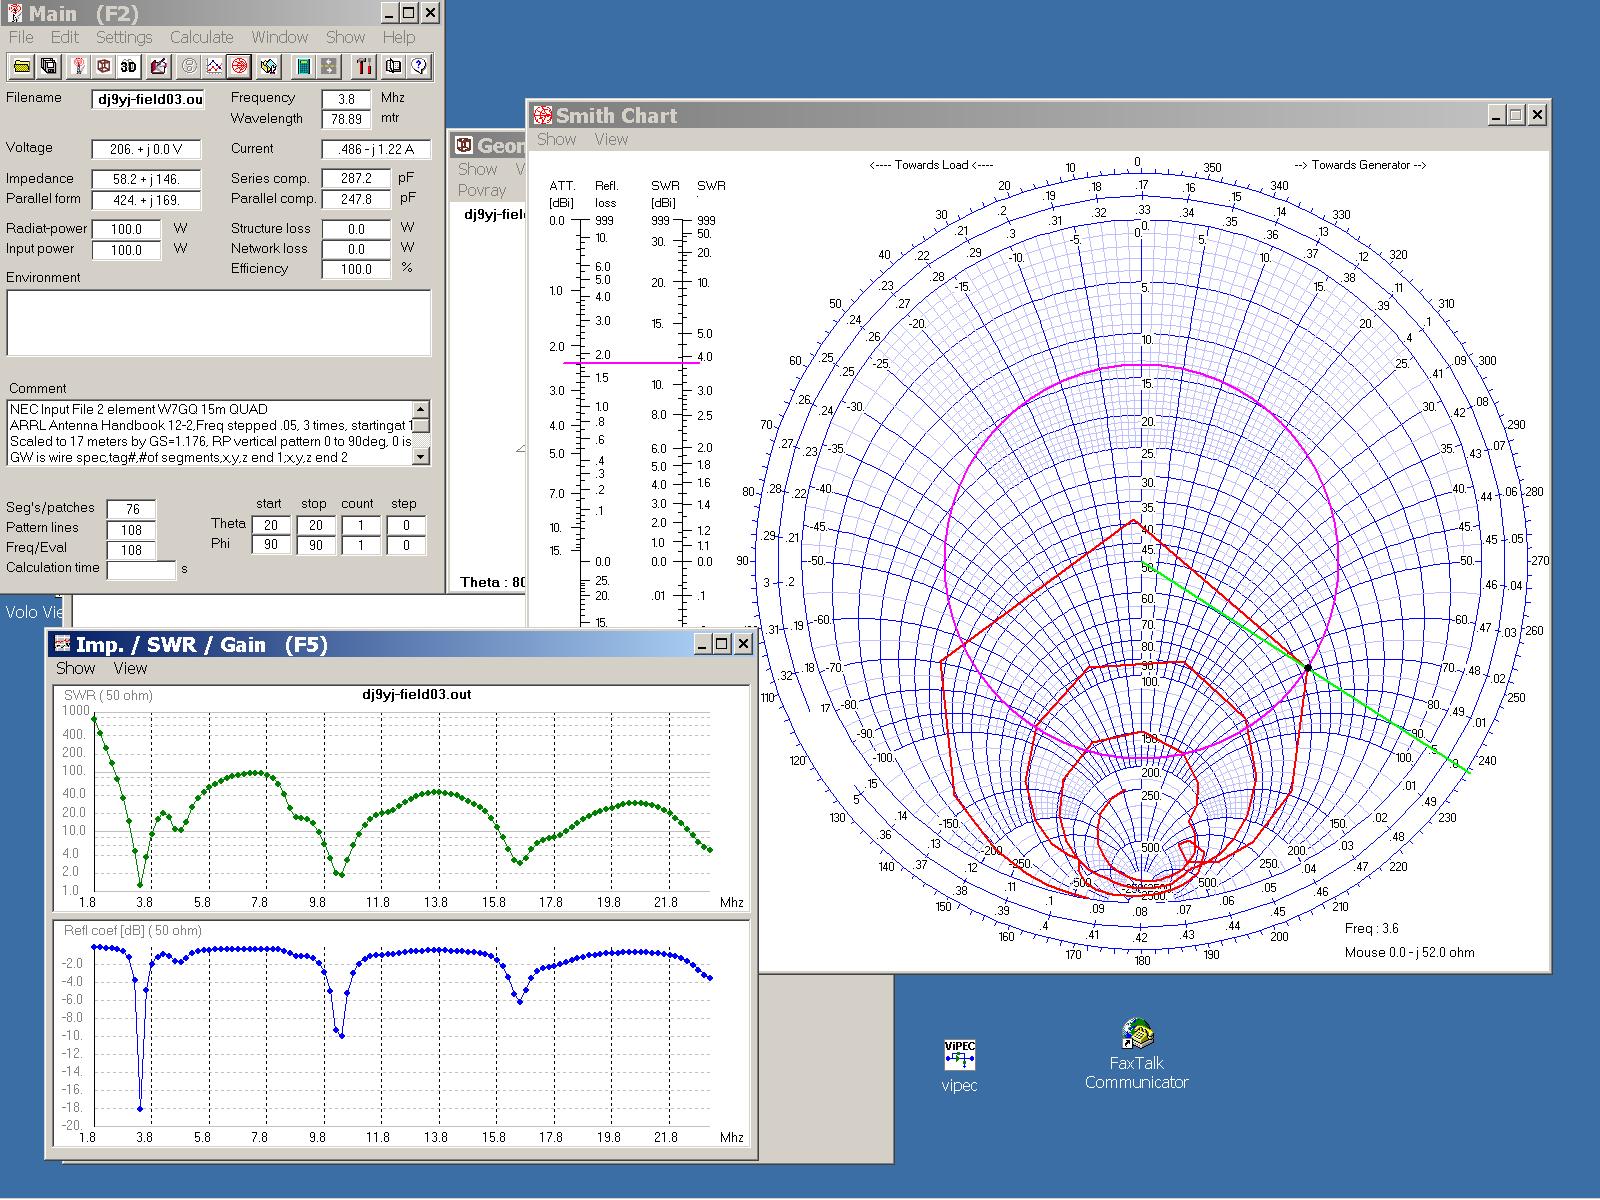
Task: Click the save output disks icon
Action: click(x=48, y=66)
